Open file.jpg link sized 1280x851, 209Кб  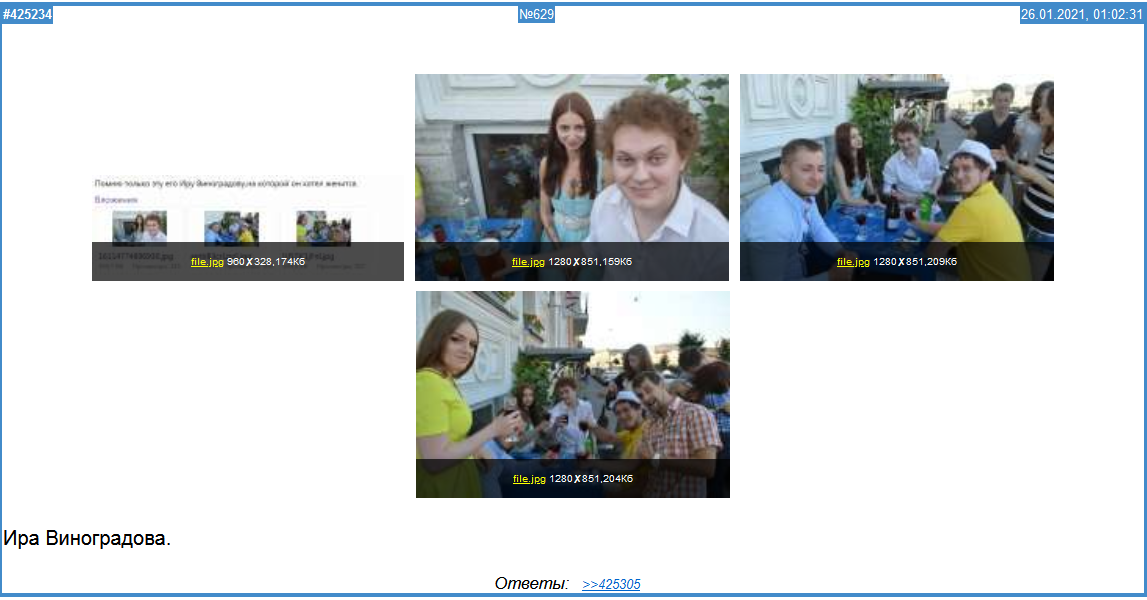pyautogui.click(x=853, y=262)
